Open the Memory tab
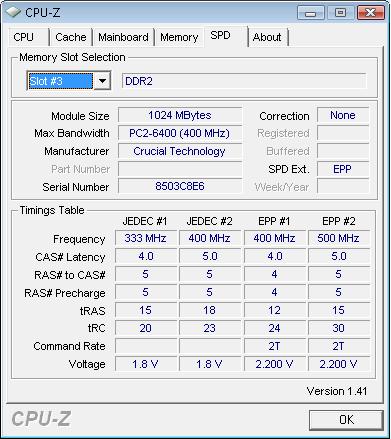Image resolution: width=391 pixels, height=439 pixels. (179, 37)
